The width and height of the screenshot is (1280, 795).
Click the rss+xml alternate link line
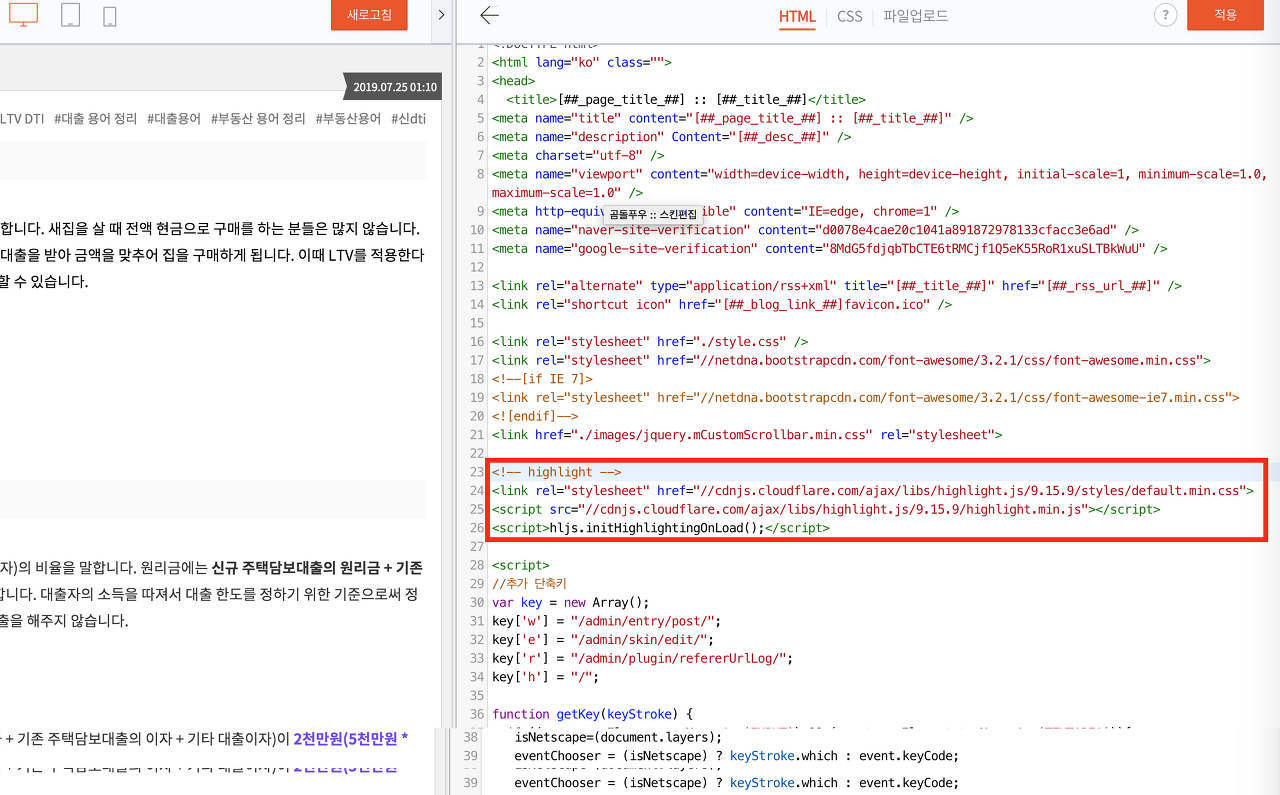tap(836, 286)
